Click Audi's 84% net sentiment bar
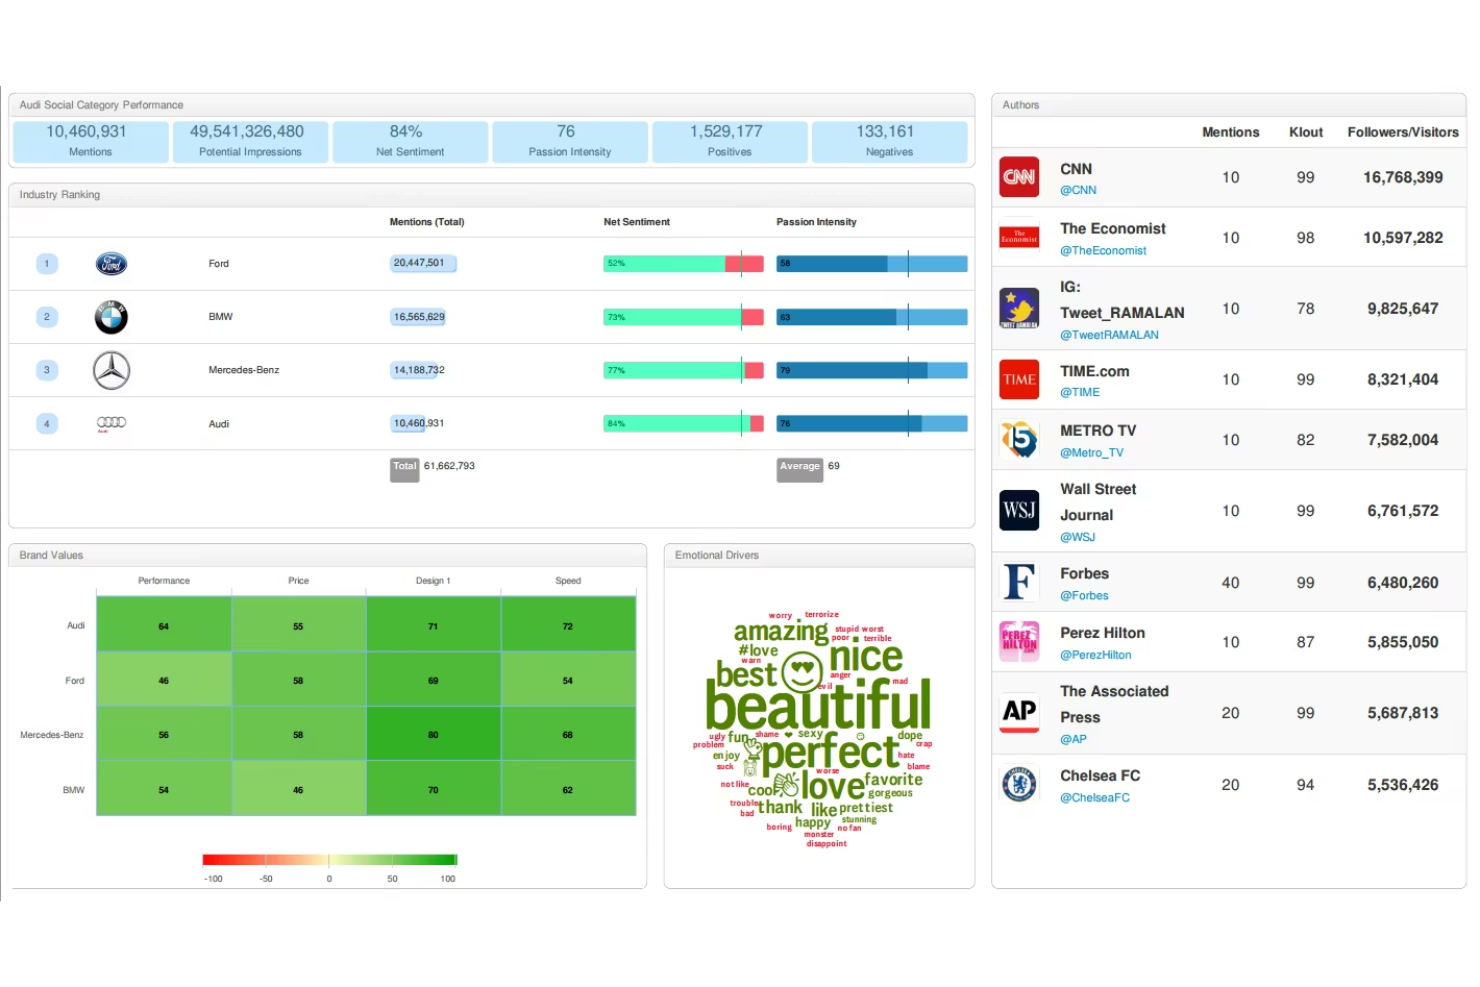Image resolution: width=1480 pixels, height=987 pixels. click(683, 424)
